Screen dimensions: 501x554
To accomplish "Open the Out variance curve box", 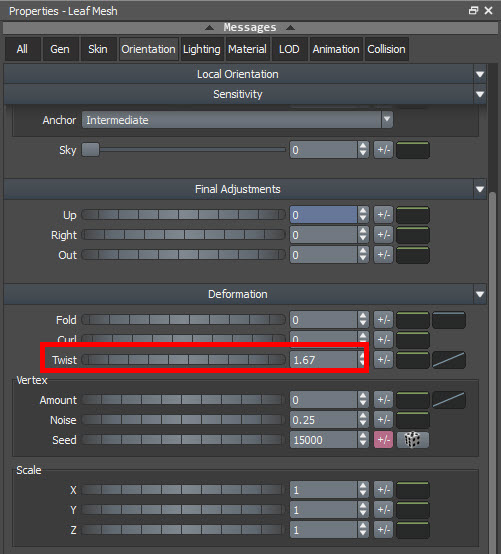I will (x=413, y=255).
